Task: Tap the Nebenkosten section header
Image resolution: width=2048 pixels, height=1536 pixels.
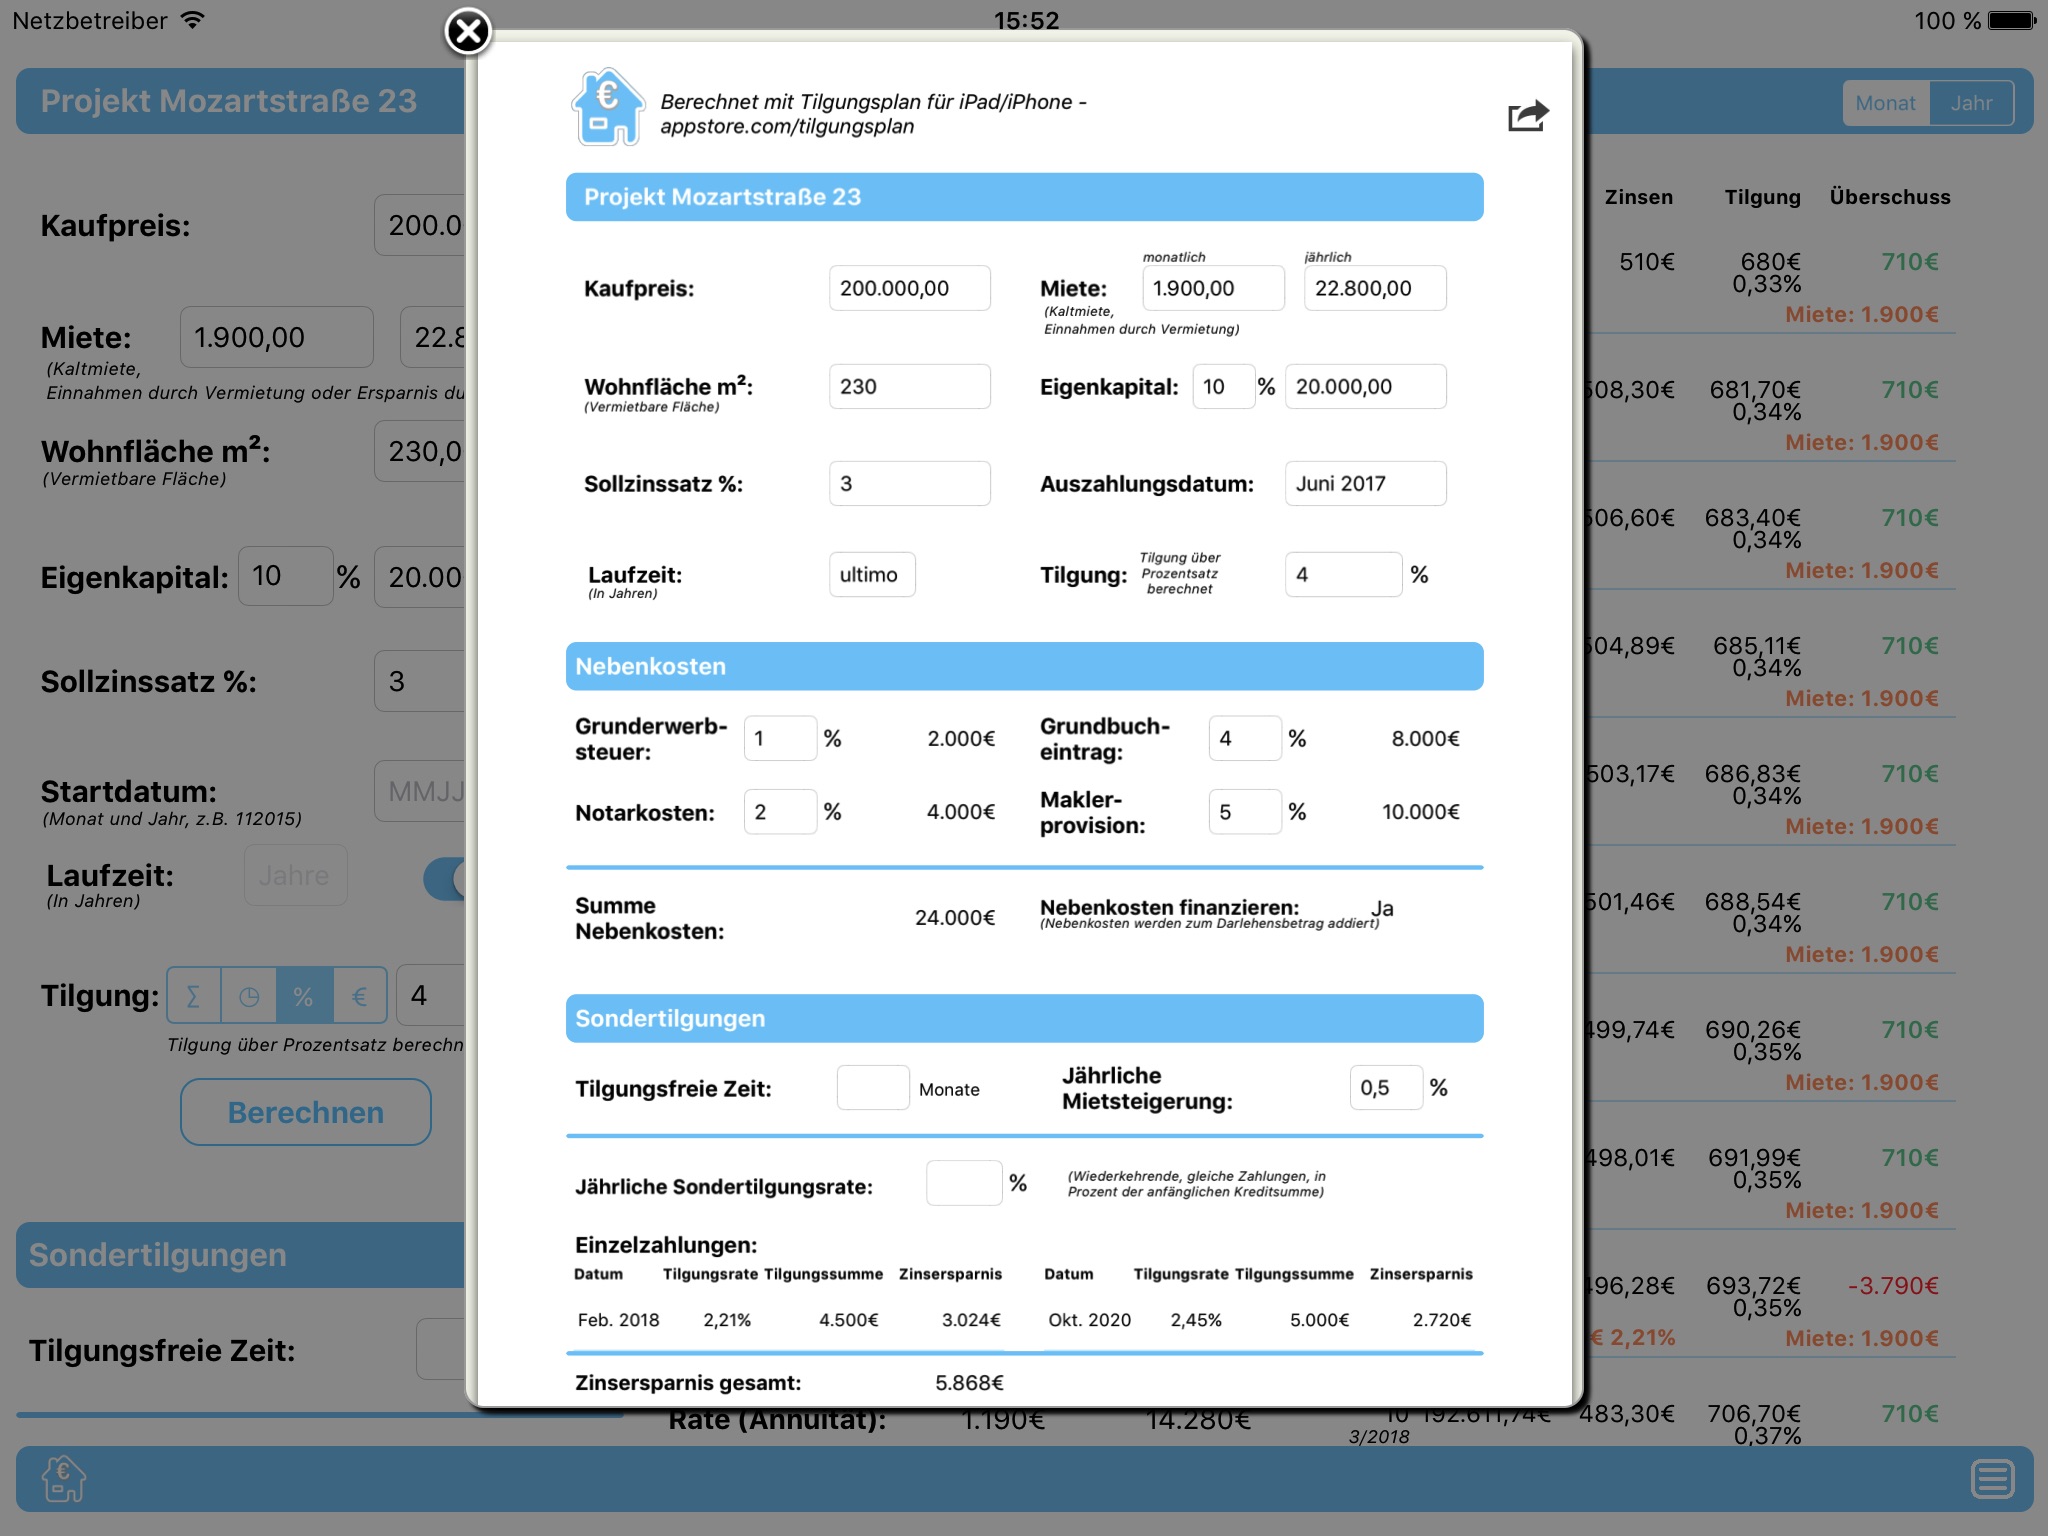Action: [1024, 666]
